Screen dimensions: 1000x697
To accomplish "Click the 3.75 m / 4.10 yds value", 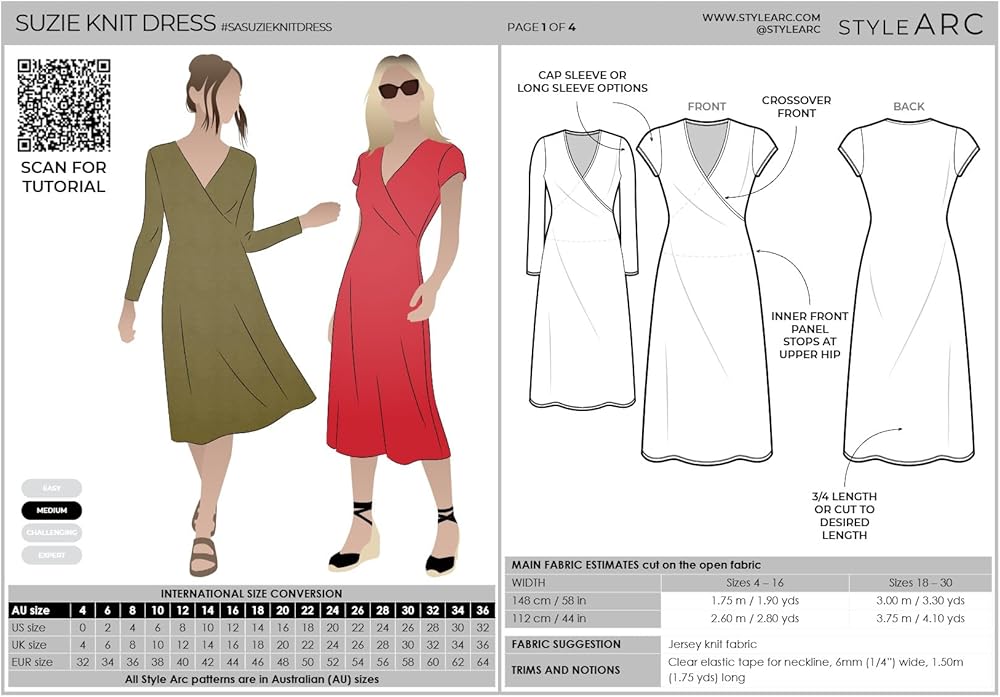I will pos(920,618).
